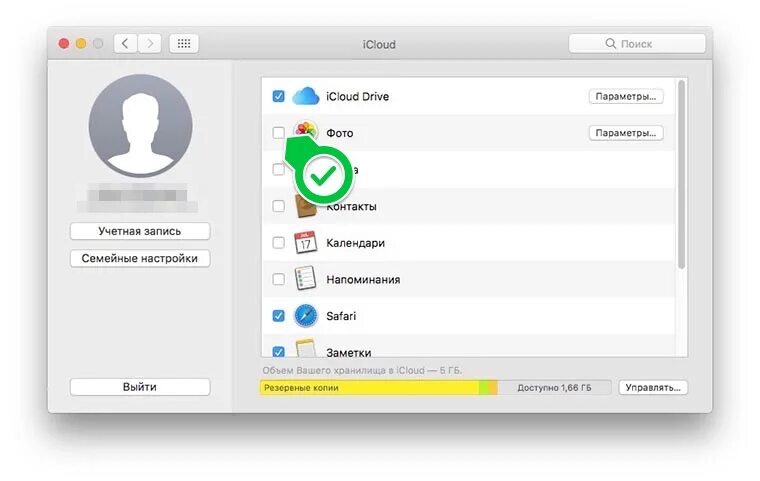Click the services list scrollbar
Screen dimensions: 760x481
[x=681, y=175]
